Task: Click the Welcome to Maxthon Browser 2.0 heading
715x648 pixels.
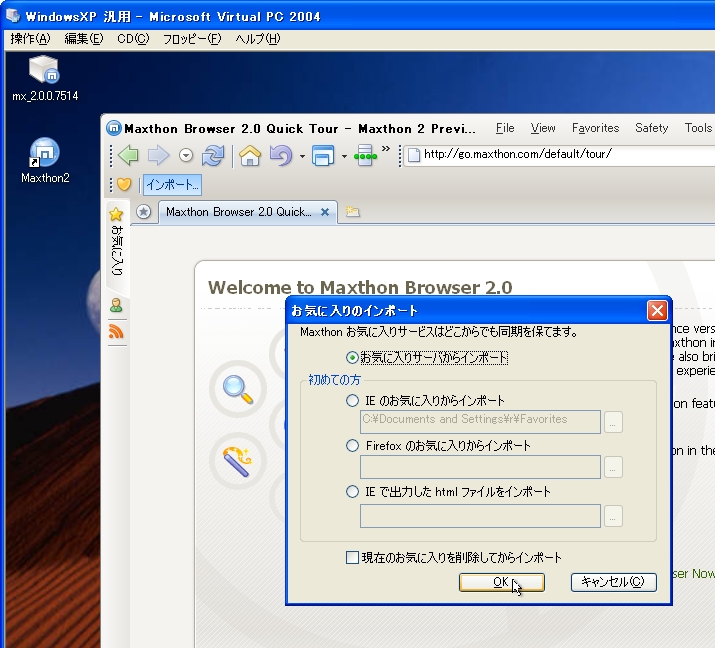Action: (x=360, y=287)
